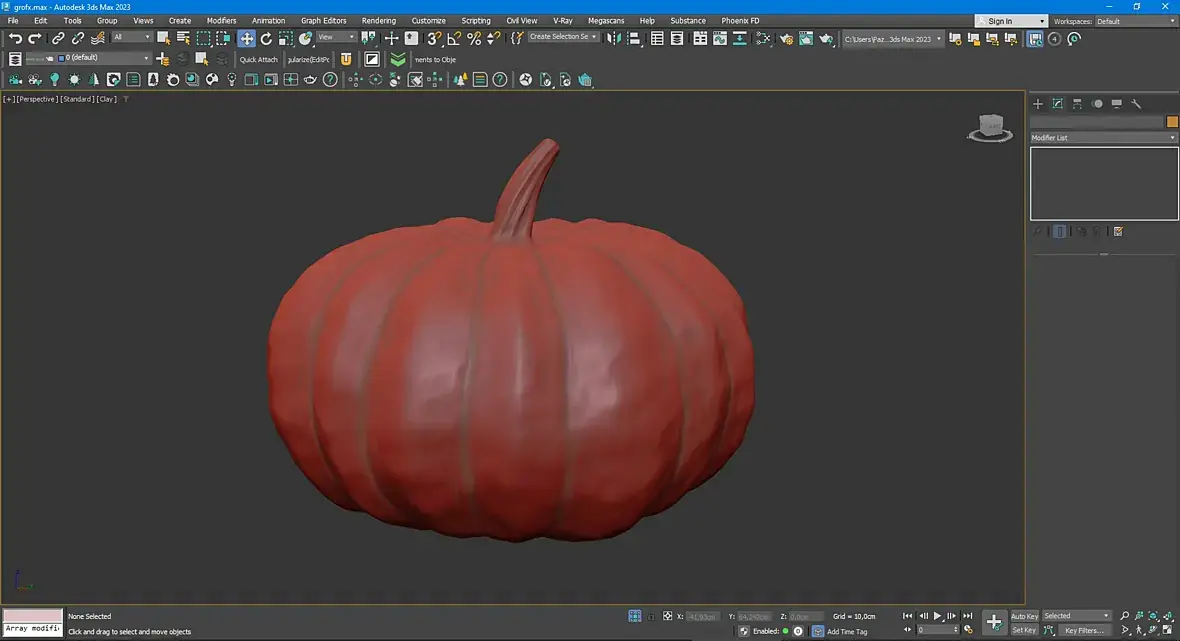Expand the Modifier List dropdown

(1103, 137)
